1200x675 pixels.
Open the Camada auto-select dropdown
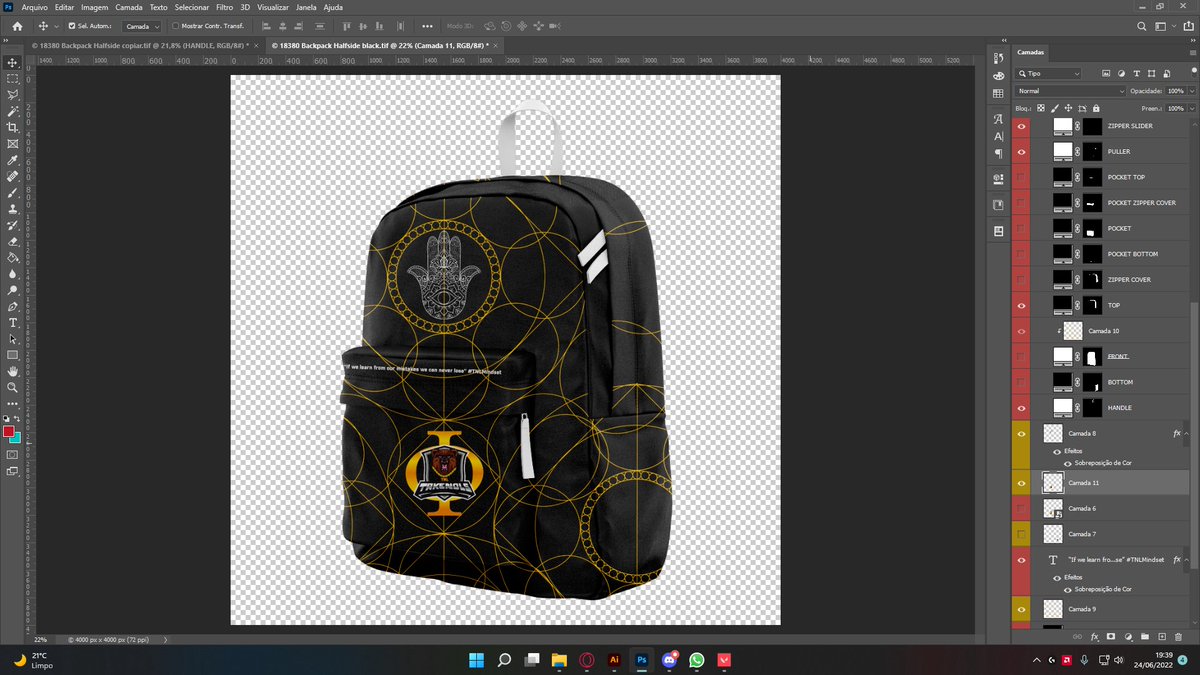coord(143,26)
